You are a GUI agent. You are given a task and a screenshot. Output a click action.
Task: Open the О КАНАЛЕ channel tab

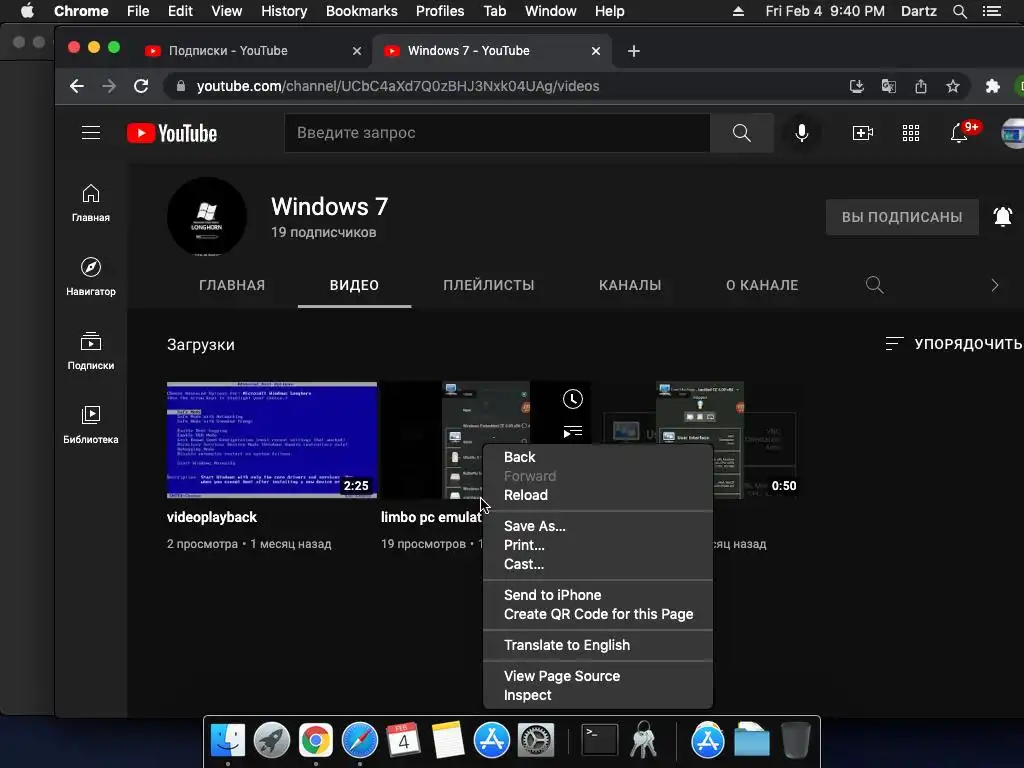click(762, 285)
